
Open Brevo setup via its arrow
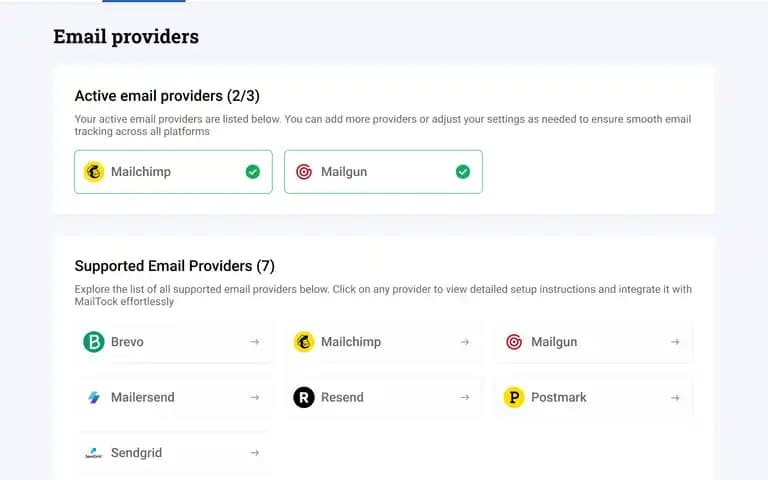pos(255,342)
